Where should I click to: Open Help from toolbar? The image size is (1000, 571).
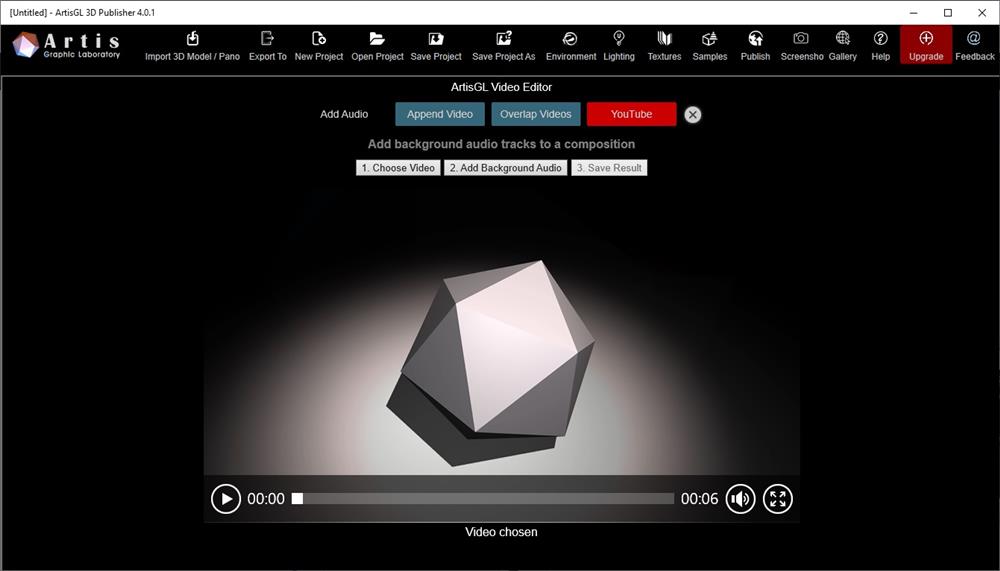[x=880, y=46]
